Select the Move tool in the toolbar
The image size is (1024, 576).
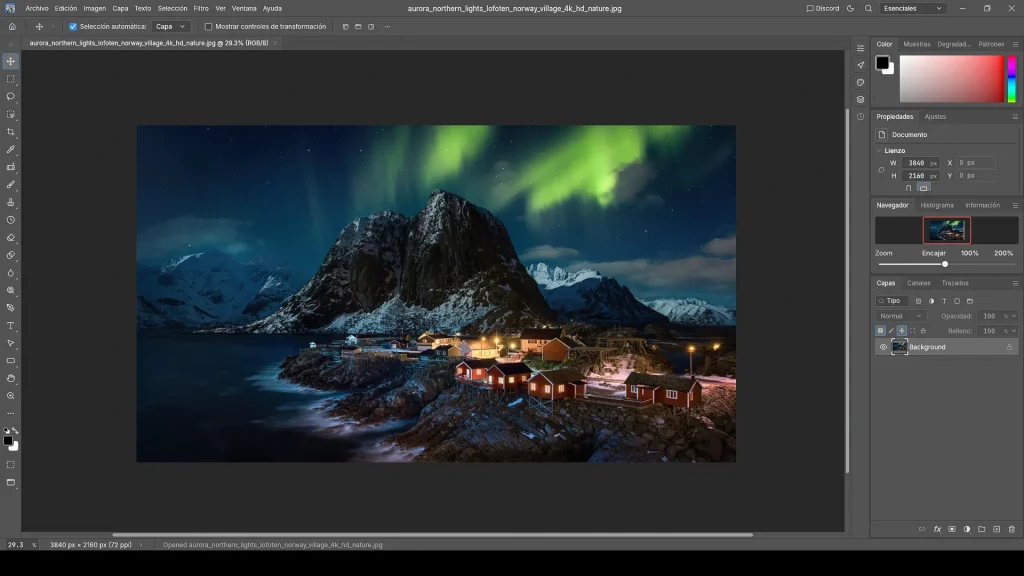pos(10,61)
